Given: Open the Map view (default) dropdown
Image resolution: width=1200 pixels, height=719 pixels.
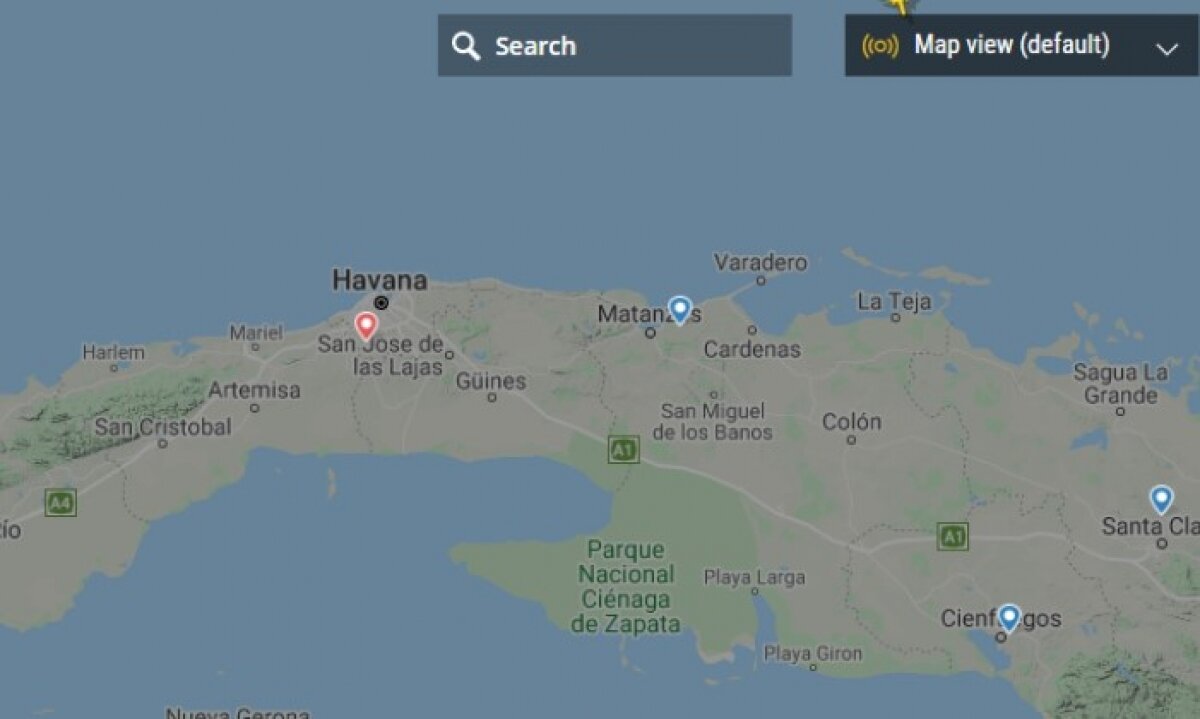Looking at the screenshot, I should coord(1022,45).
